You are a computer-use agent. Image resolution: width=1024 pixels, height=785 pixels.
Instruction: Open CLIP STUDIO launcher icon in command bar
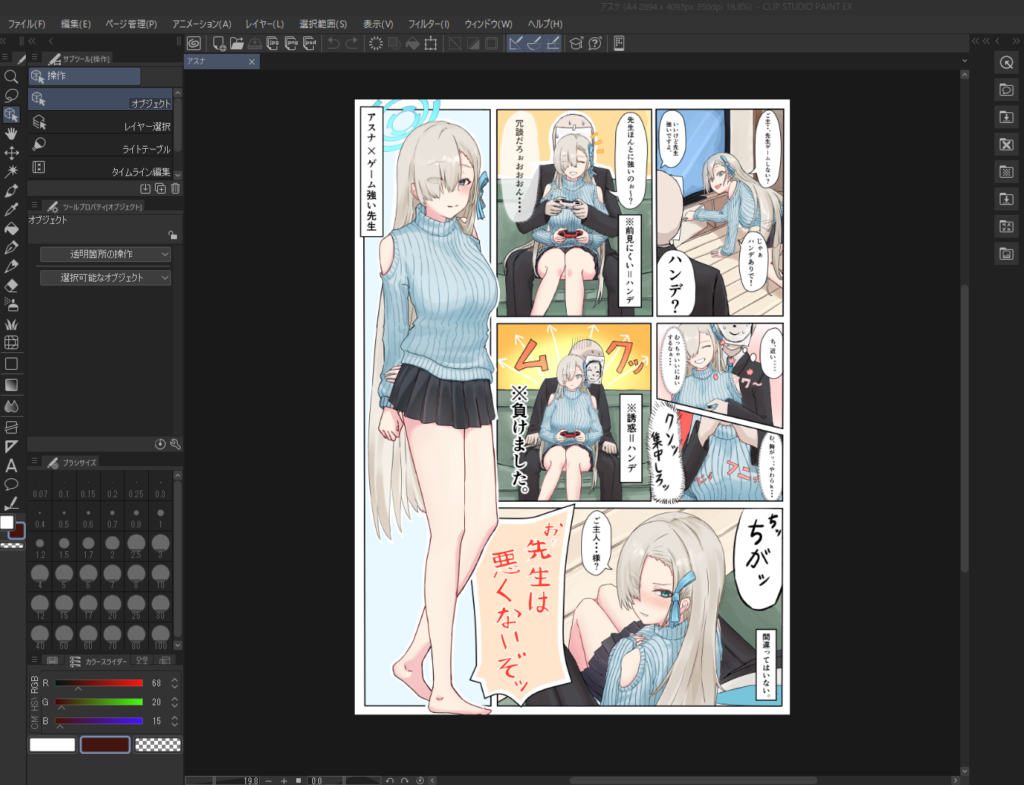(194, 44)
